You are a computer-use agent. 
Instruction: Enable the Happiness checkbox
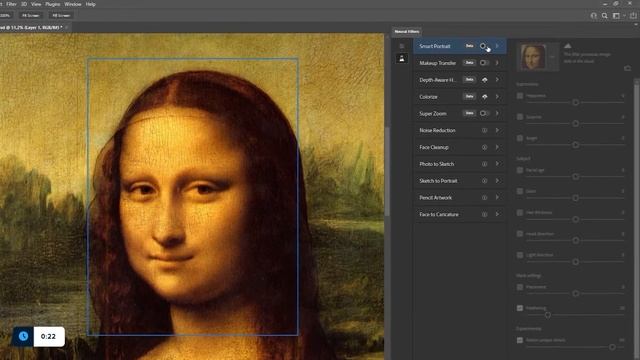[x=520, y=96]
